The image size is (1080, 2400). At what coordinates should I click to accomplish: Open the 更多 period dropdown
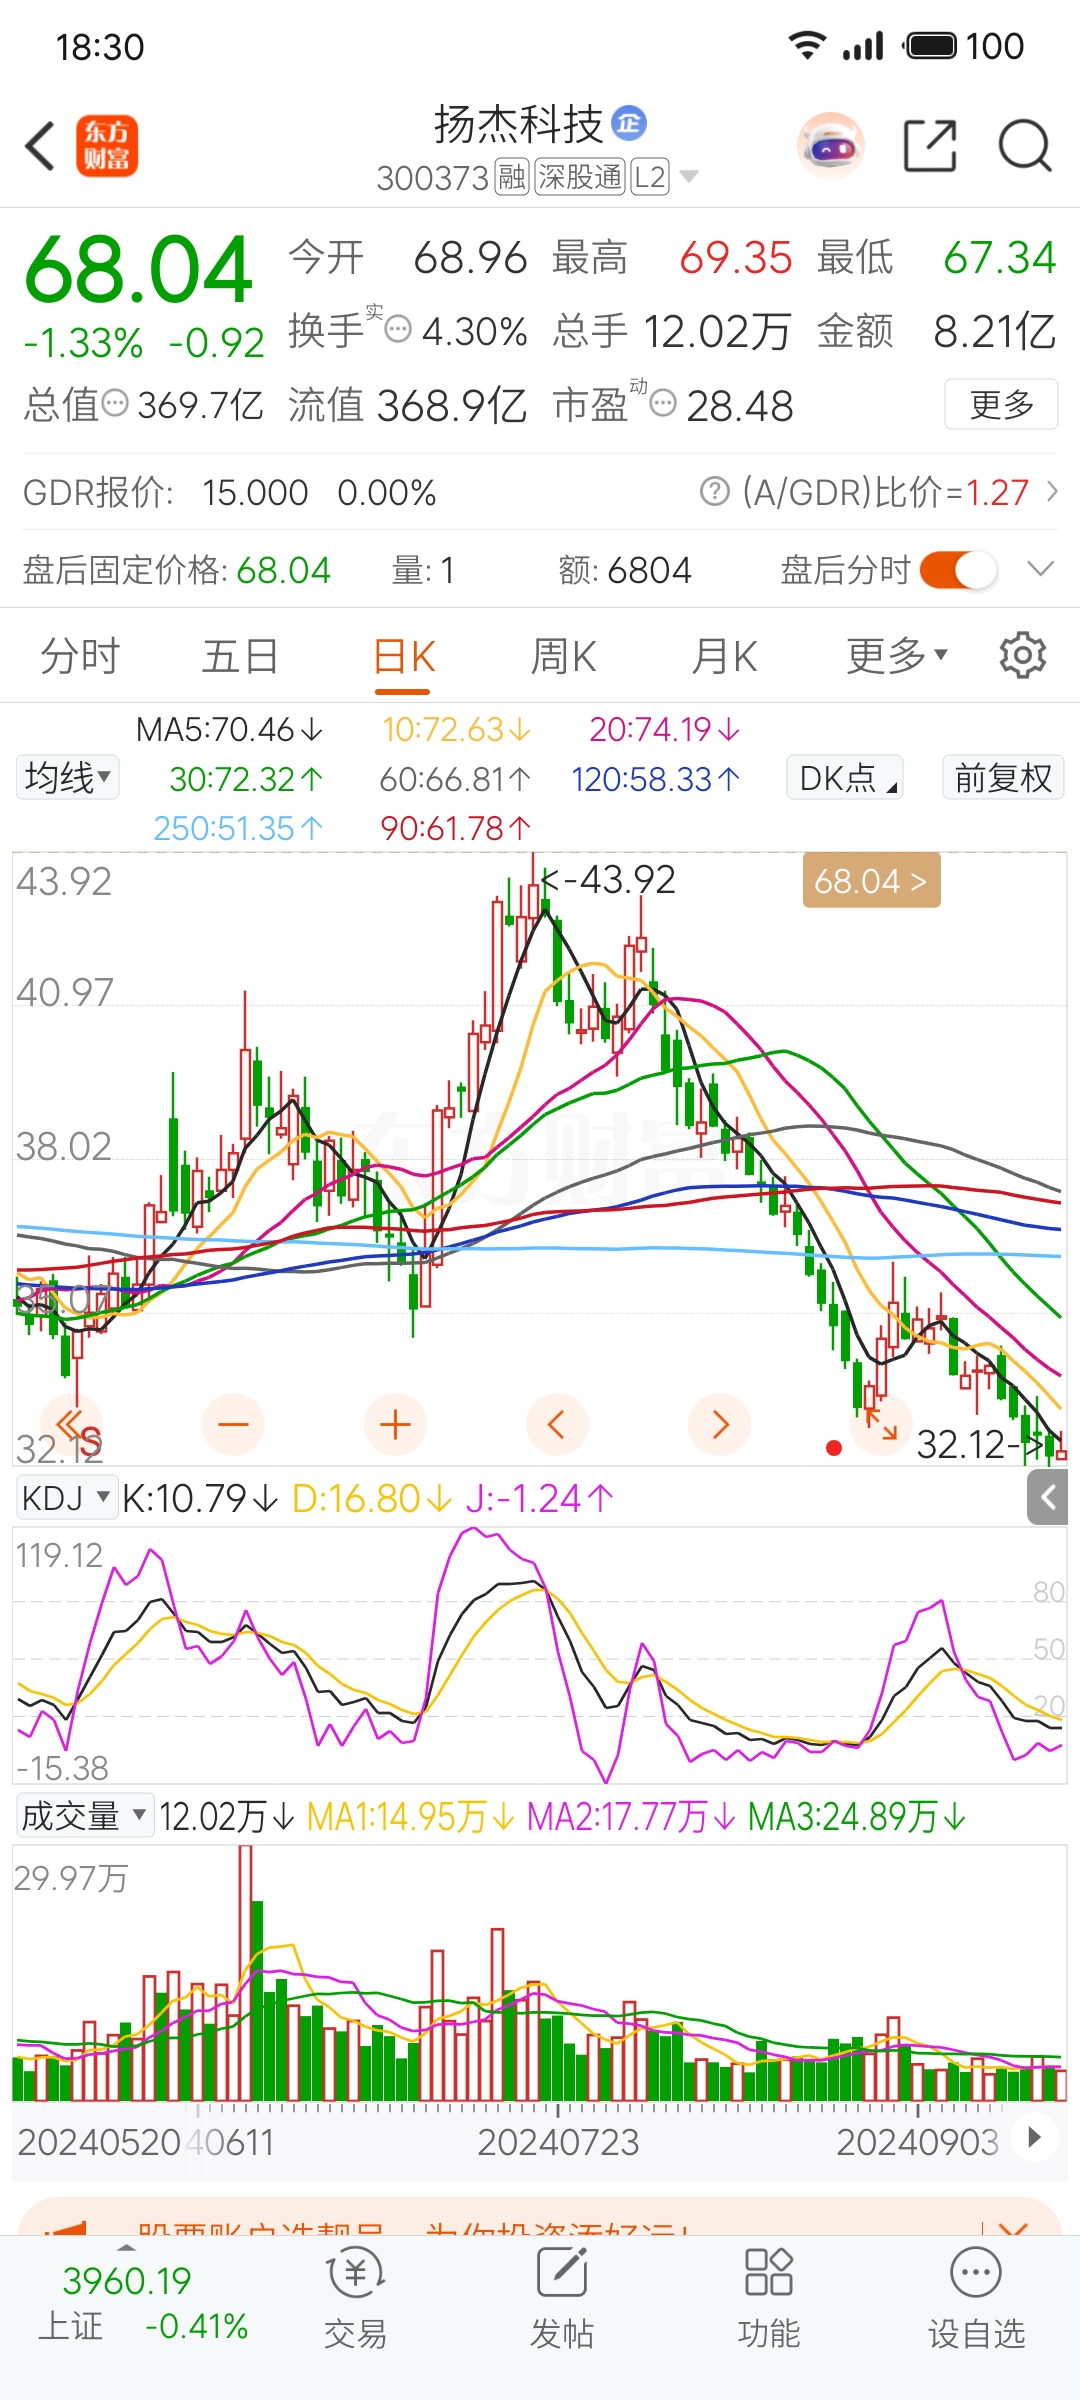tap(897, 656)
